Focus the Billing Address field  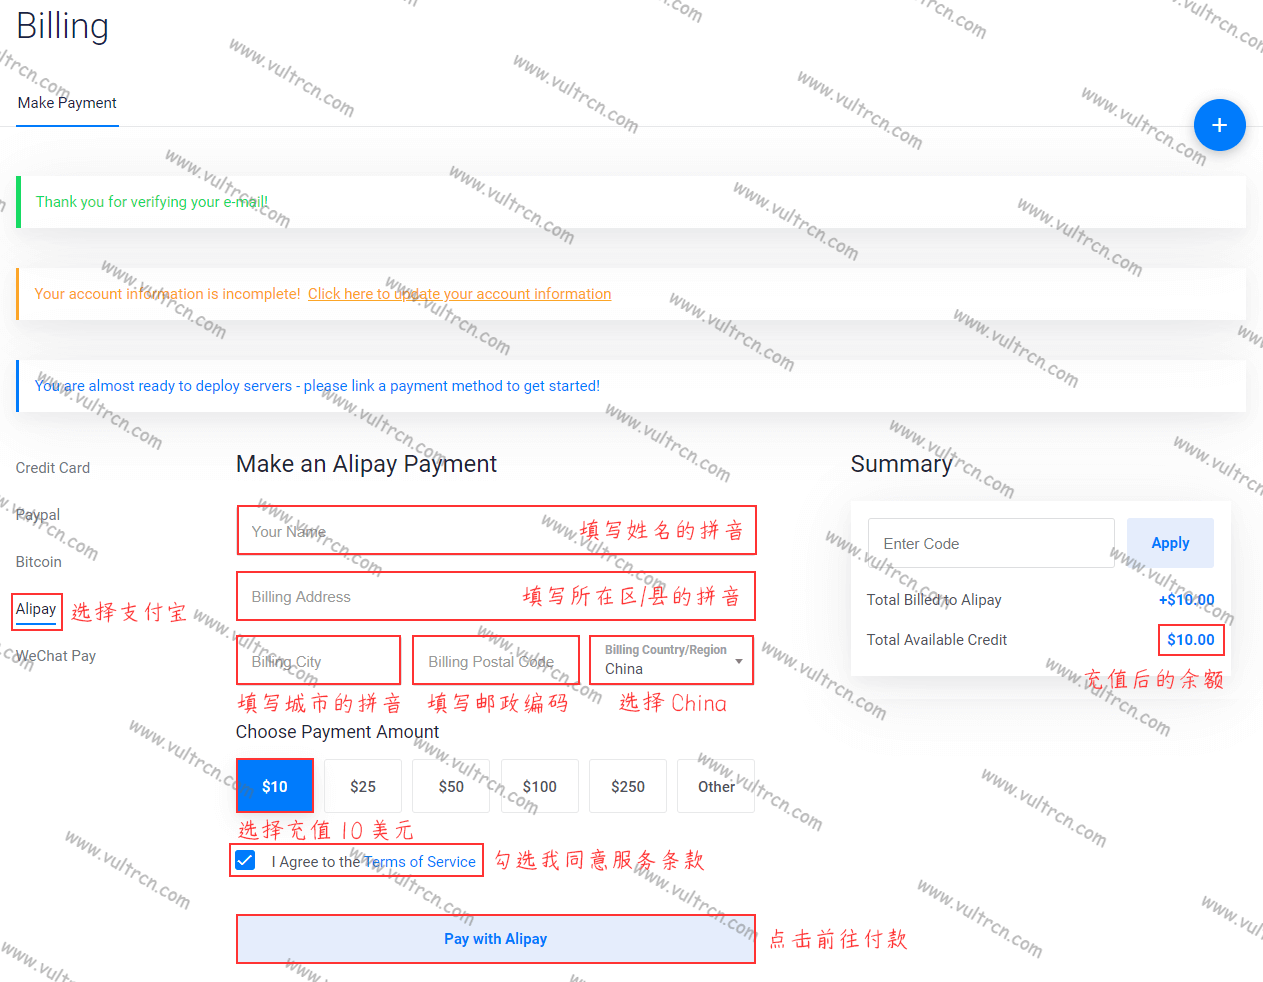pos(496,597)
